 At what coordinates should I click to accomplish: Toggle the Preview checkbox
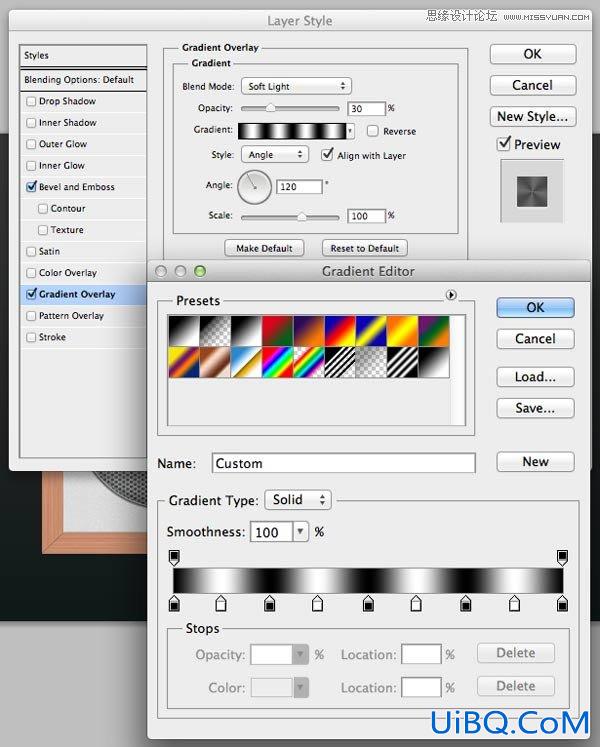click(503, 143)
